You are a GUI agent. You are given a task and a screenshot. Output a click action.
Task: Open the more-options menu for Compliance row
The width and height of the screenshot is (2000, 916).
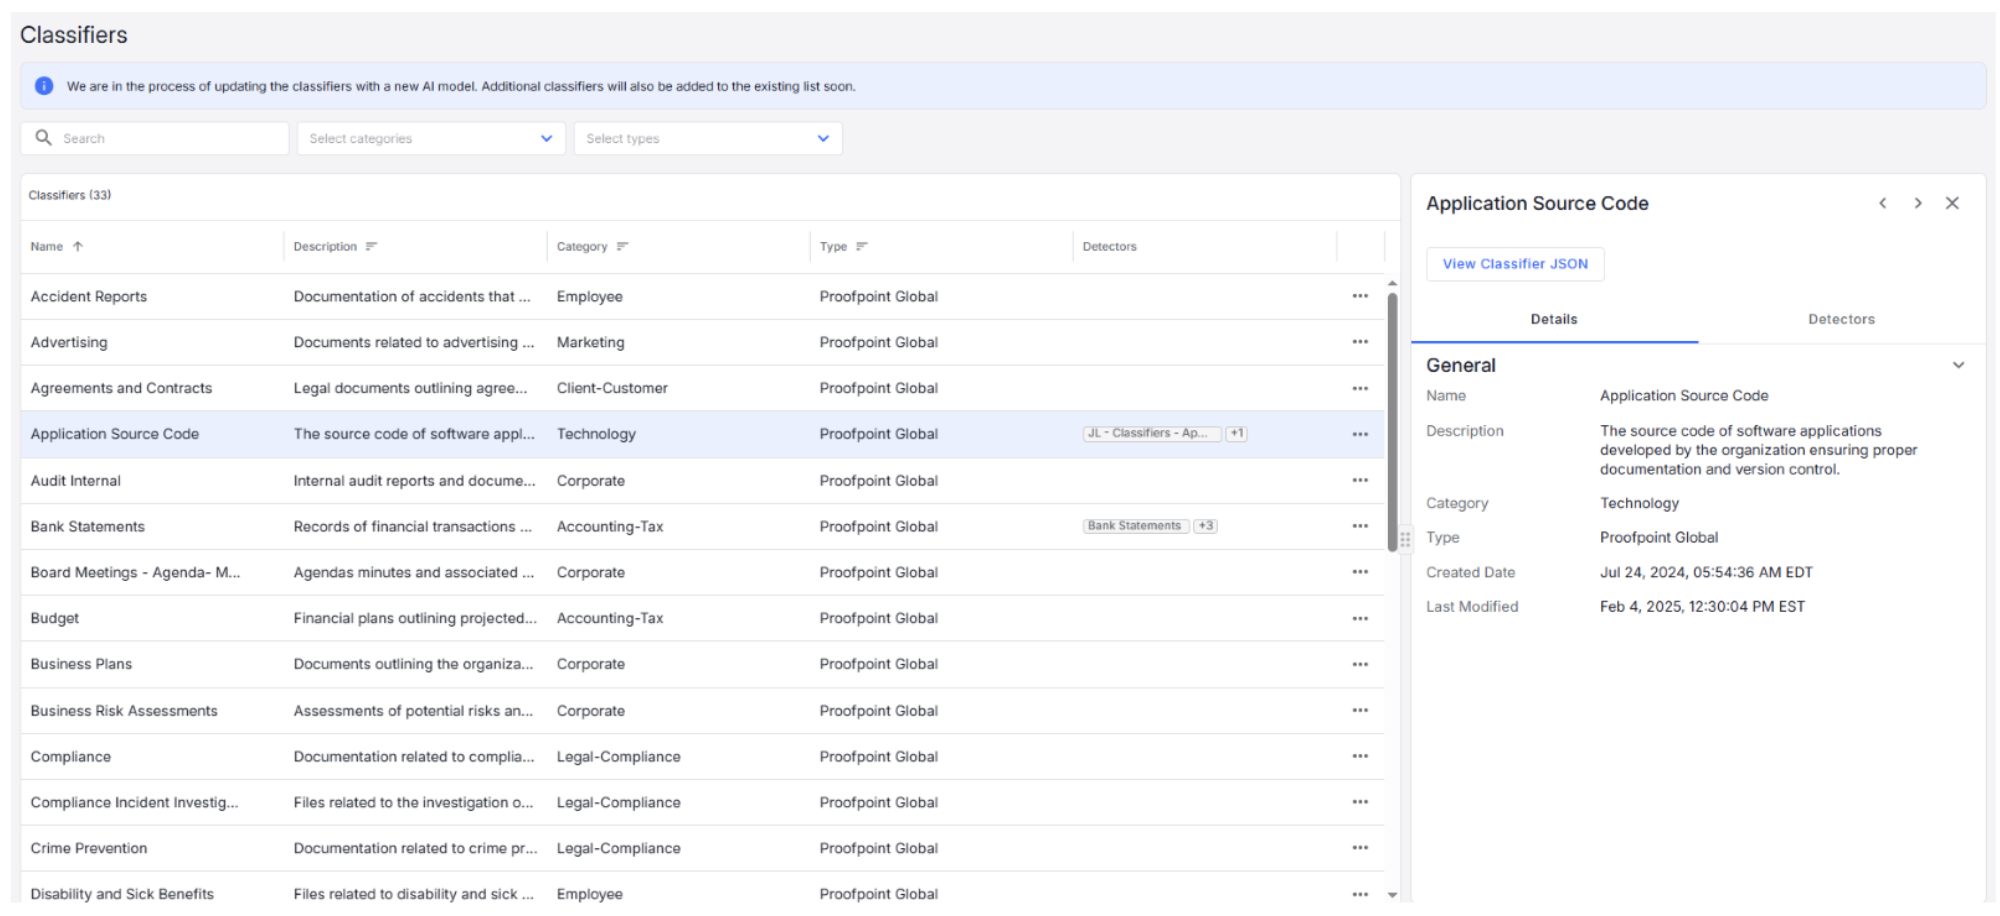tap(1360, 756)
